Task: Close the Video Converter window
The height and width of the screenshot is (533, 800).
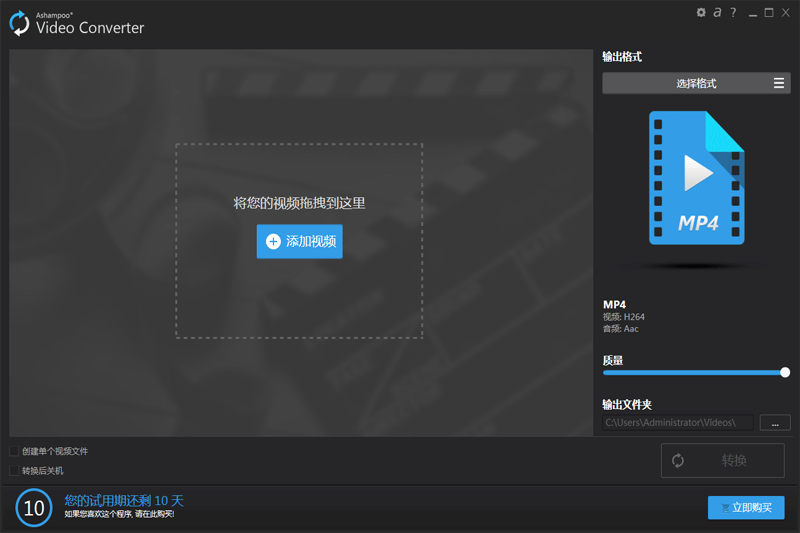Action: click(x=786, y=13)
